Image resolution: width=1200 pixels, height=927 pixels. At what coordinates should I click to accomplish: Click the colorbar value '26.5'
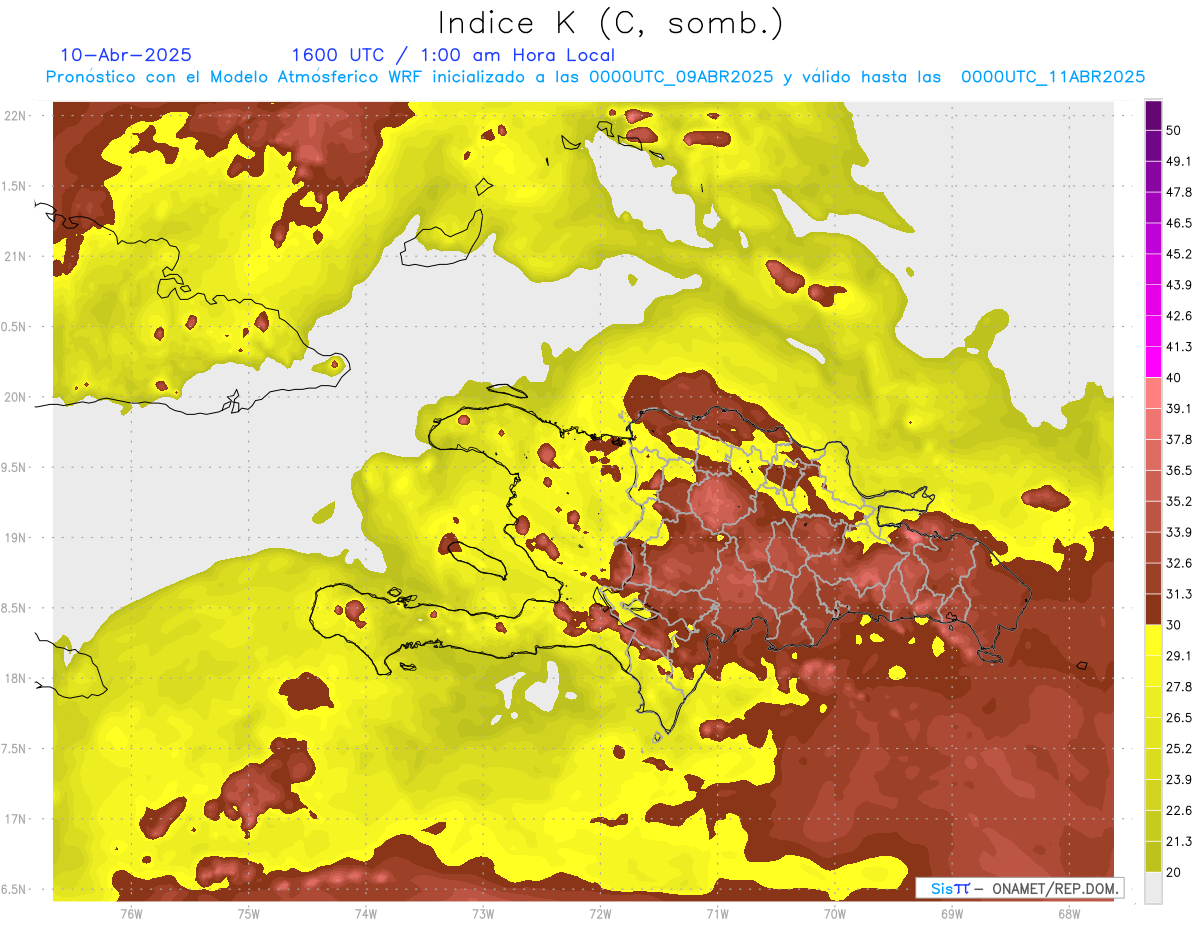(x=1179, y=718)
